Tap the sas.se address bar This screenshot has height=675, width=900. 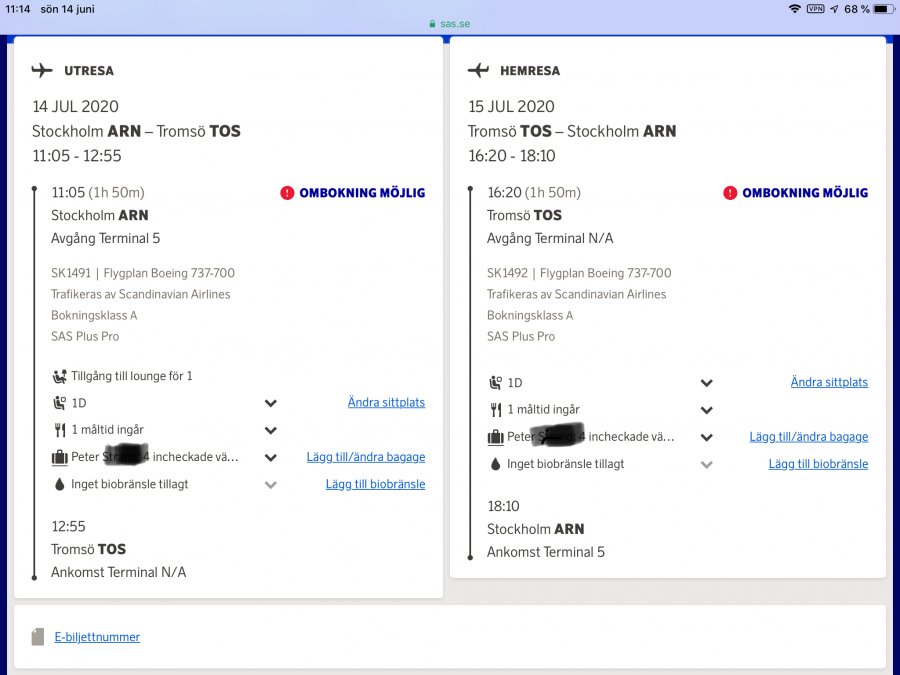click(450, 23)
